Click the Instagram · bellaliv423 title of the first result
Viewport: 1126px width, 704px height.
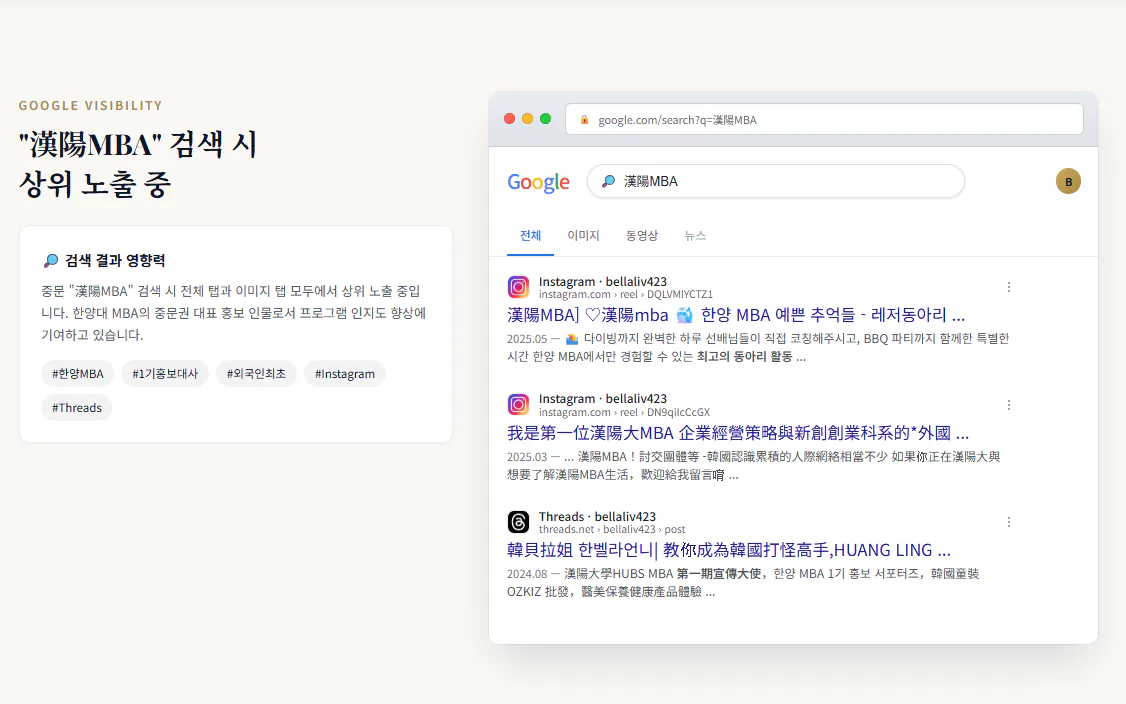[602, 282]
